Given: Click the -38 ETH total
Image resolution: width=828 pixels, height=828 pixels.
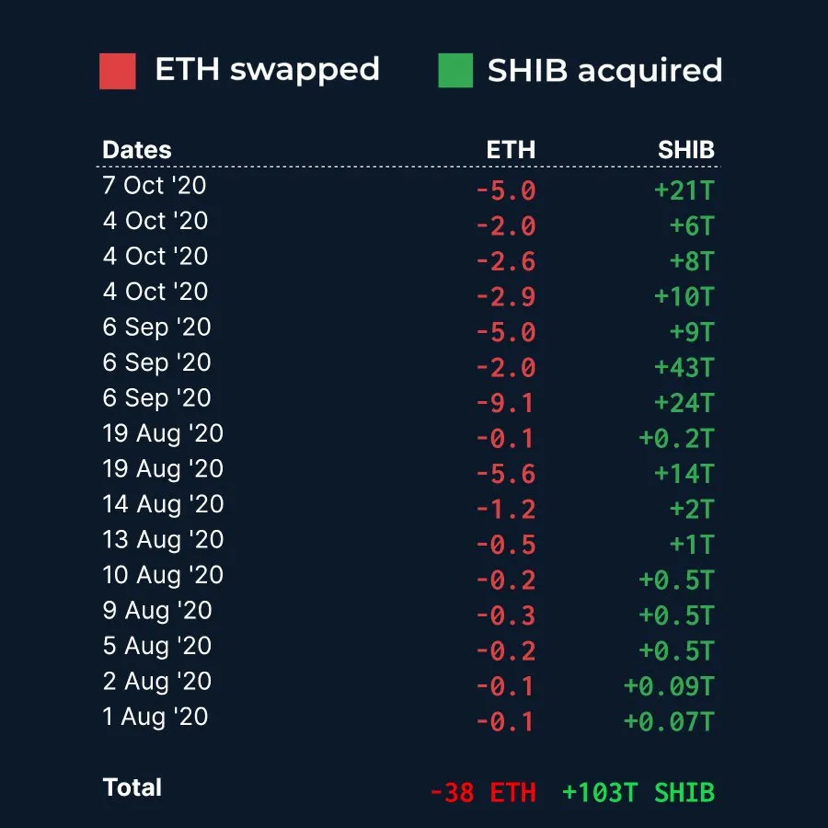Looking at the screenshot, I should [x=483, y=793].
